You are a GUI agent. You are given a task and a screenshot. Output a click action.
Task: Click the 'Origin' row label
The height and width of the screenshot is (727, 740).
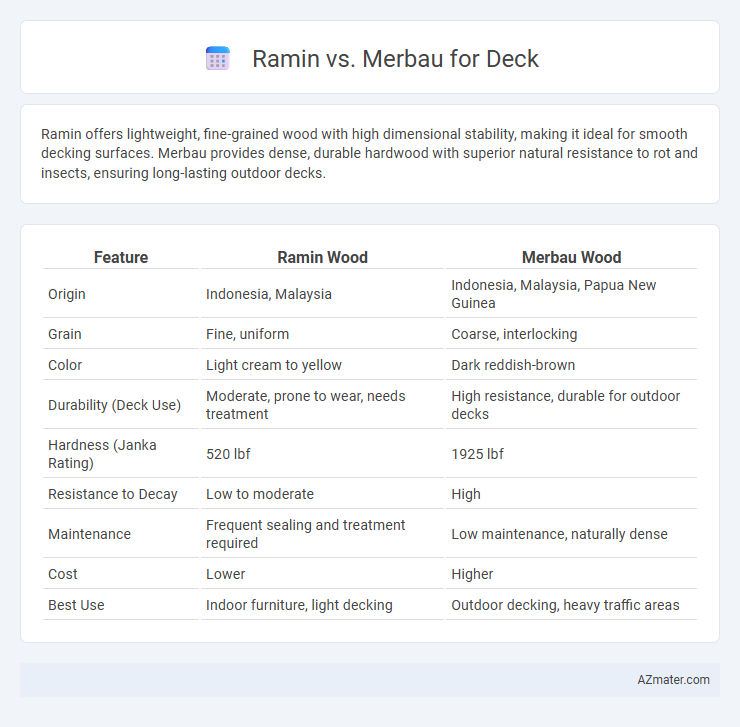click(67, 294)
